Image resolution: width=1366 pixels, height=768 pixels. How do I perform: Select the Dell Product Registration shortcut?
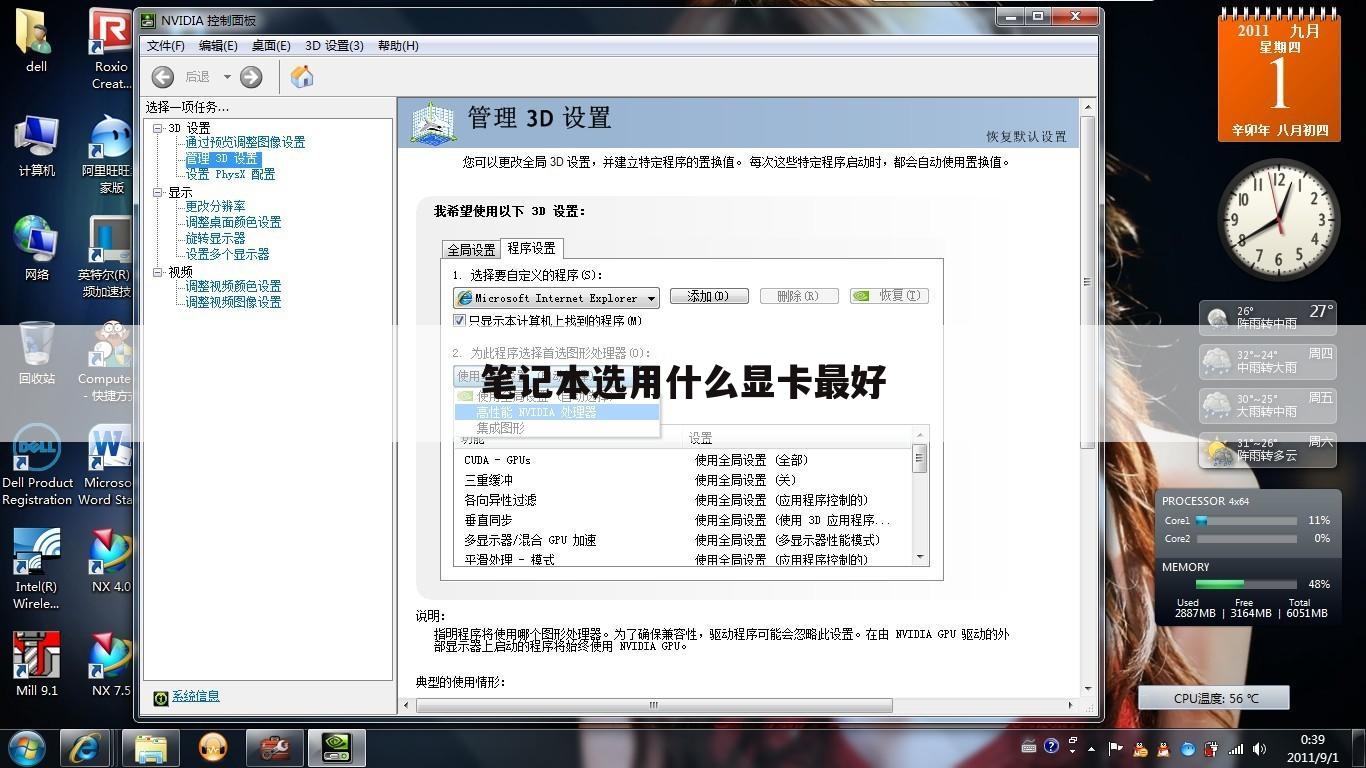(37, 466)
